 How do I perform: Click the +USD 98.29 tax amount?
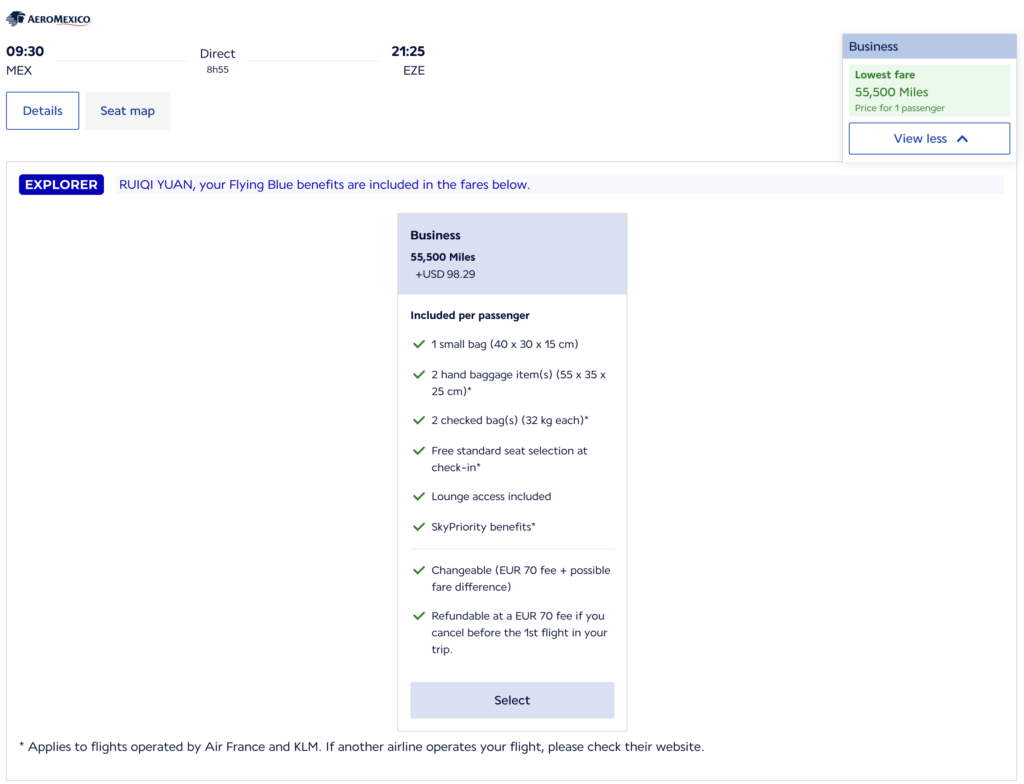[445, 274]
